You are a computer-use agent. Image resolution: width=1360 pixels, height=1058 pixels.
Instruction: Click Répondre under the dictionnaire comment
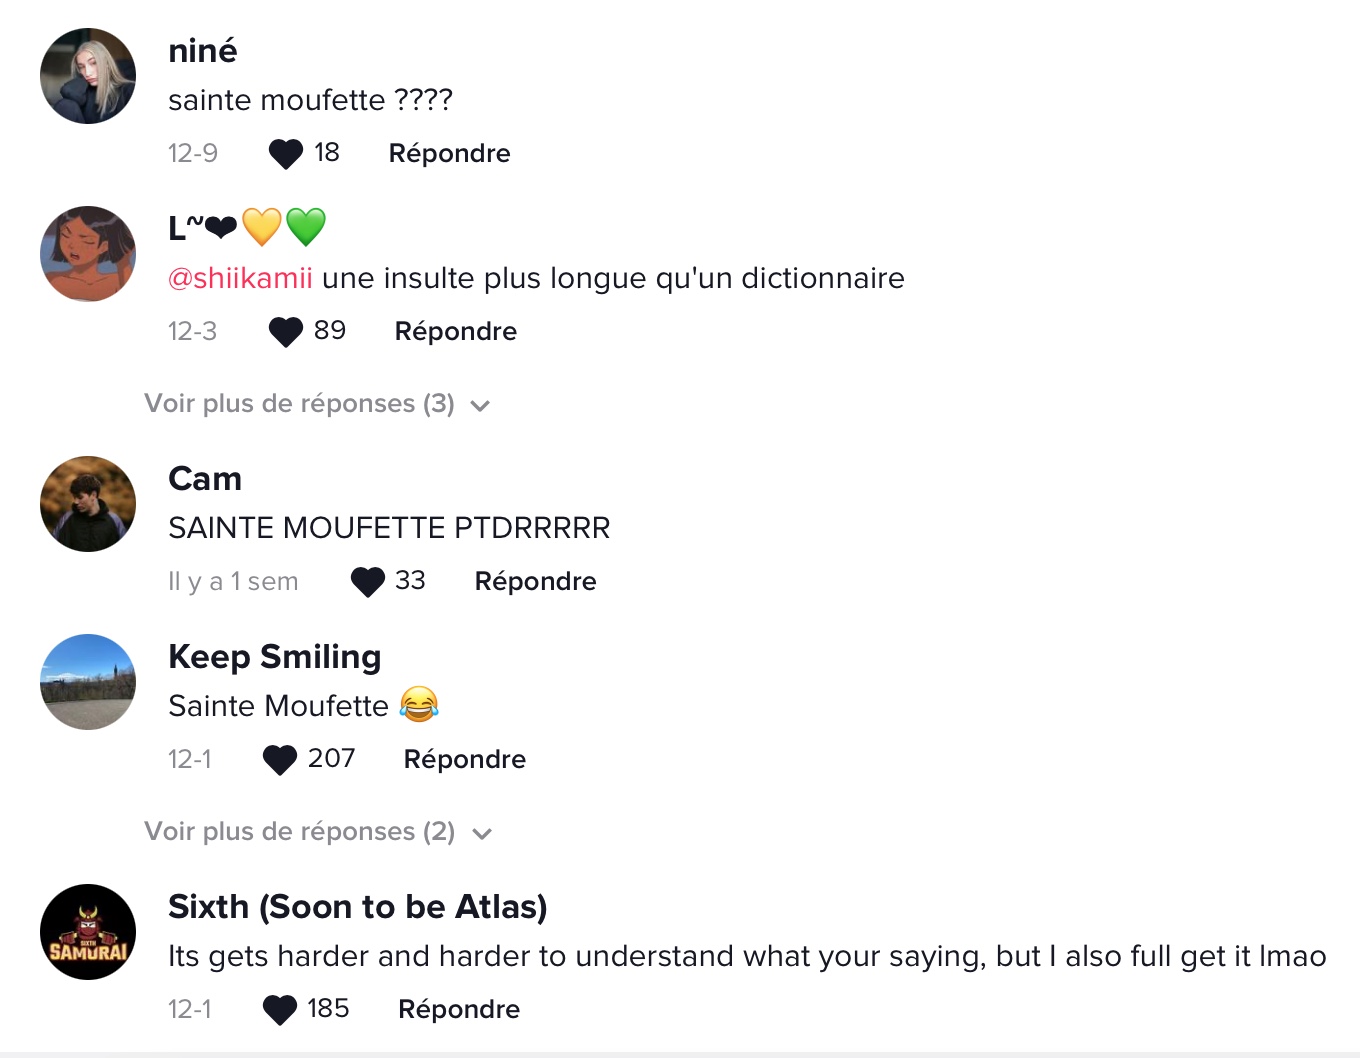(x=456, y=331)
